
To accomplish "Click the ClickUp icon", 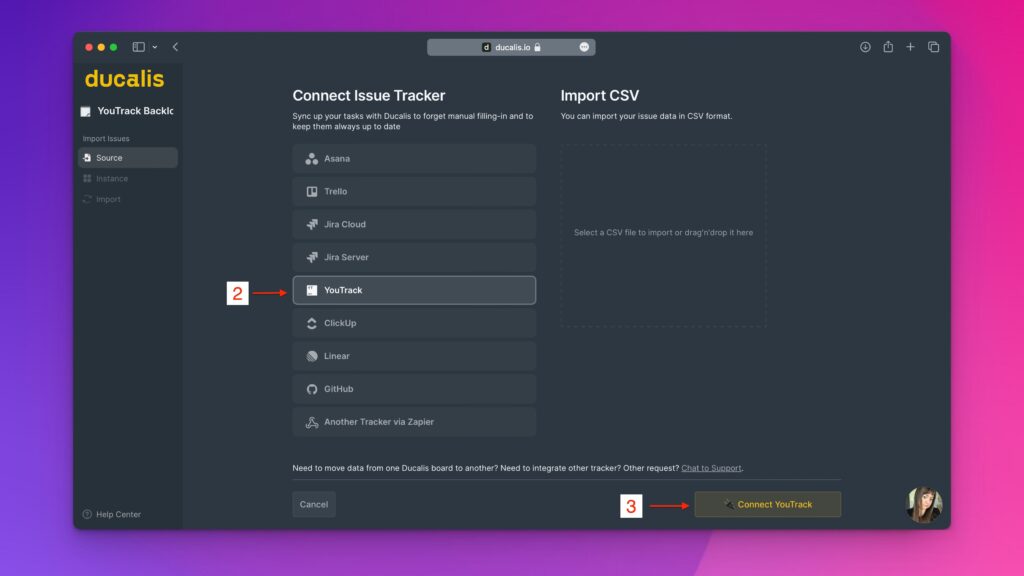I will point(311,323).
